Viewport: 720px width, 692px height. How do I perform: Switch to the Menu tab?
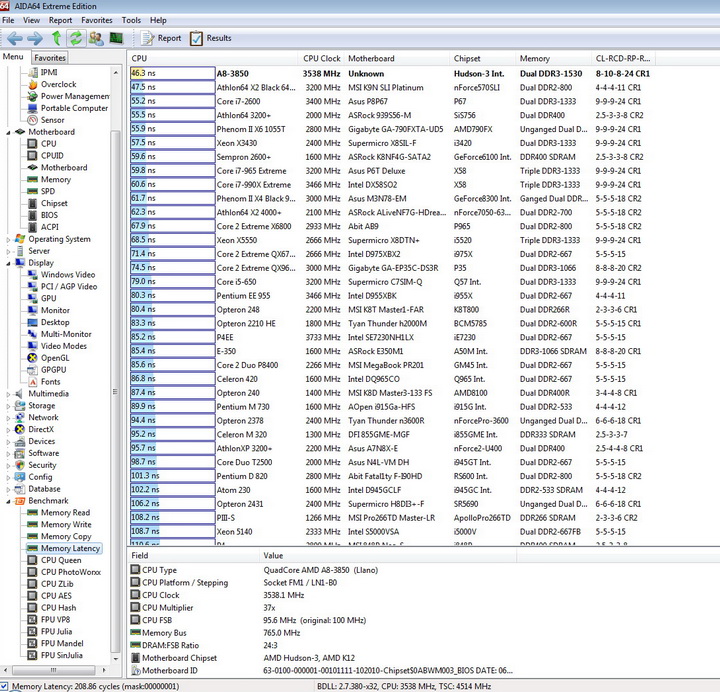13,57
